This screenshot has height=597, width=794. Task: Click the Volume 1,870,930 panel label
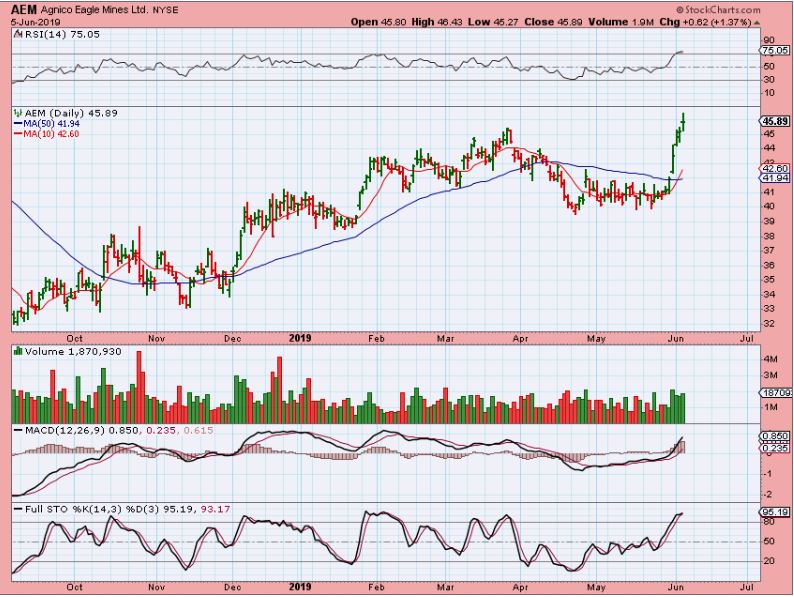pos(73,351)
